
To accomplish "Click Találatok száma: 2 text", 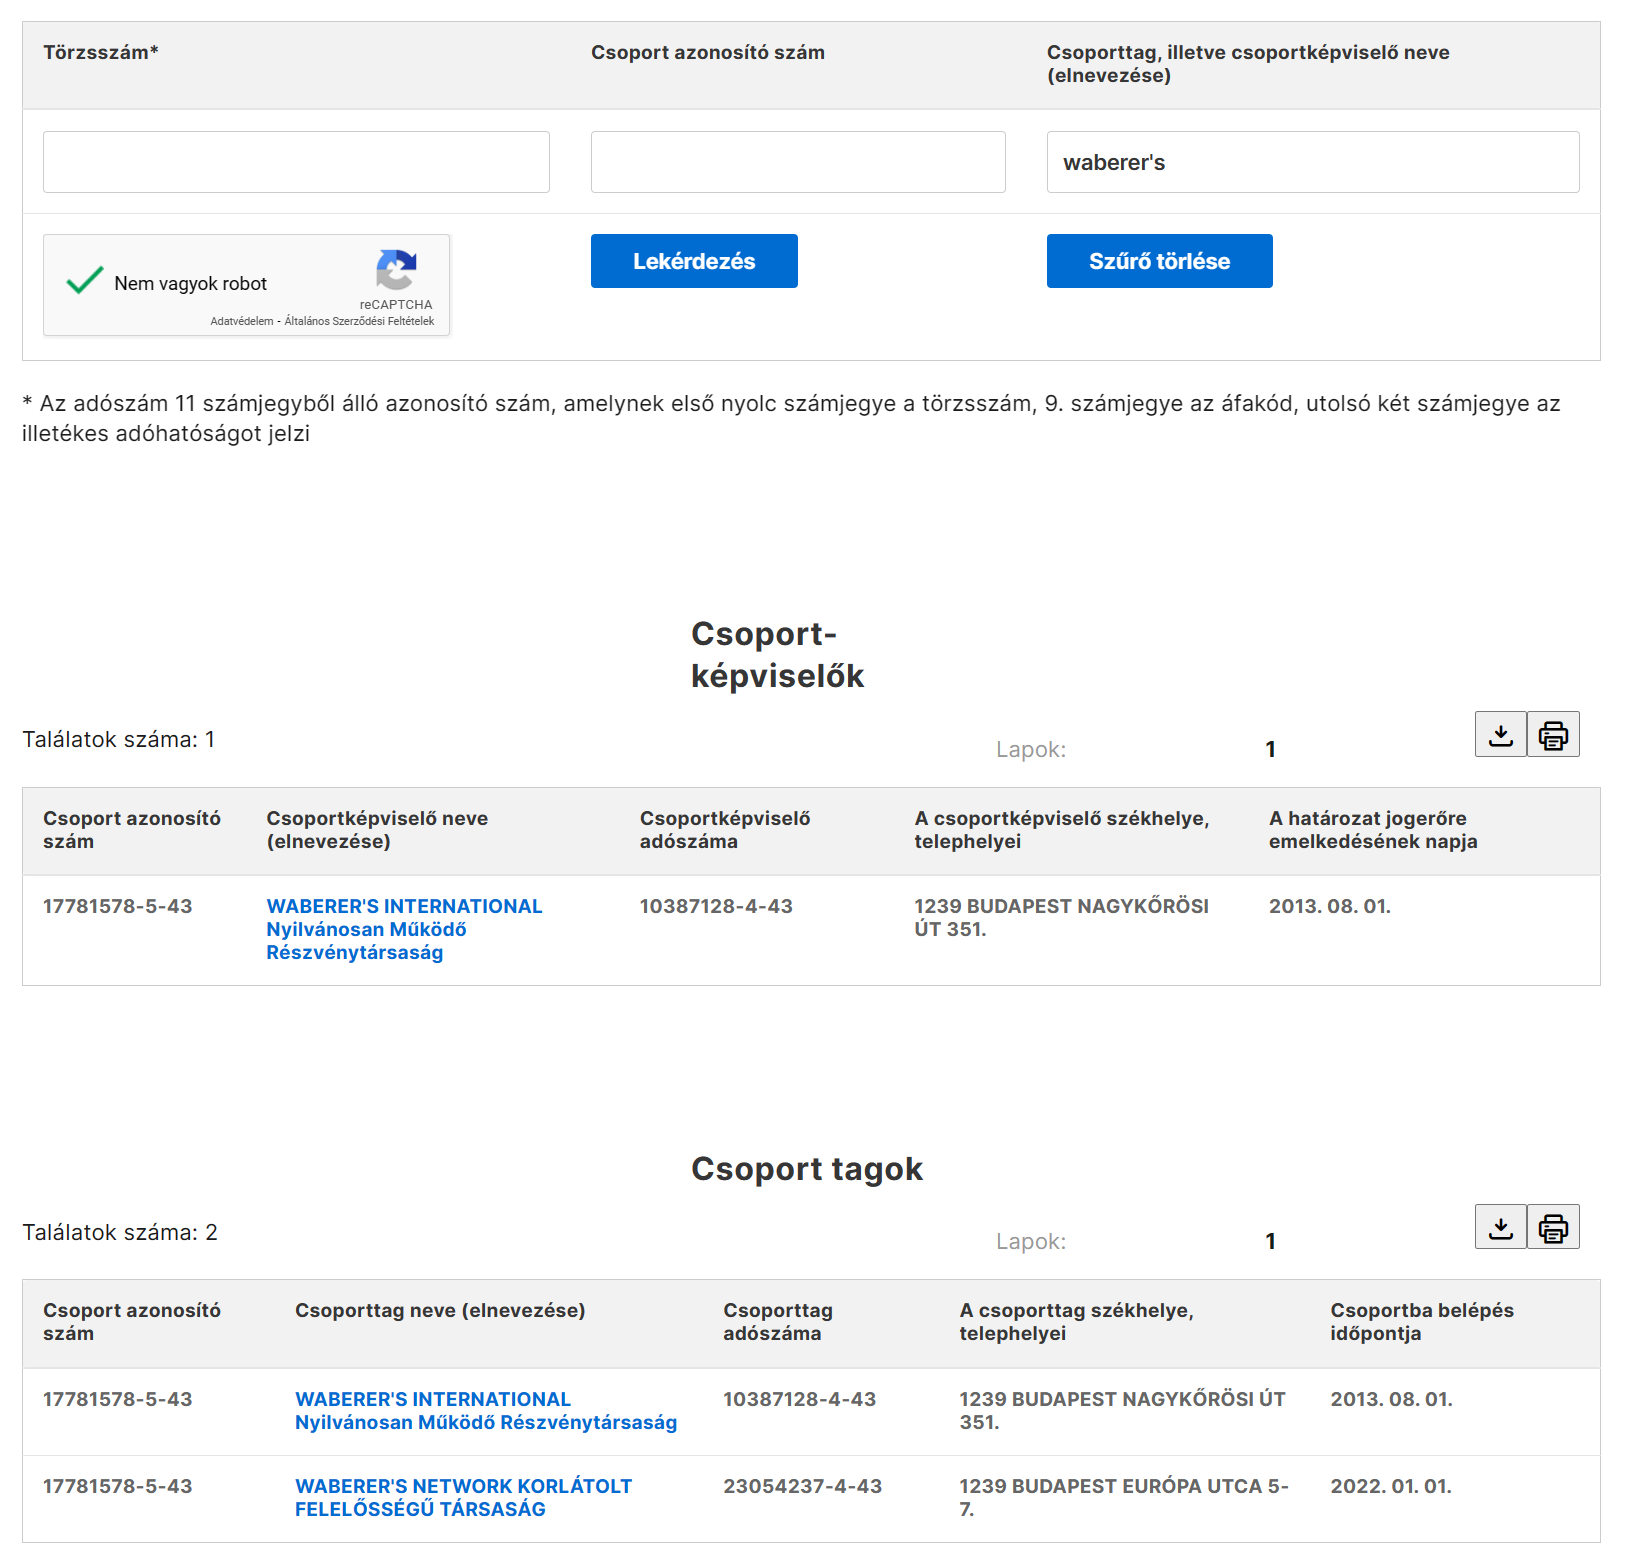I will [120, 1232].
